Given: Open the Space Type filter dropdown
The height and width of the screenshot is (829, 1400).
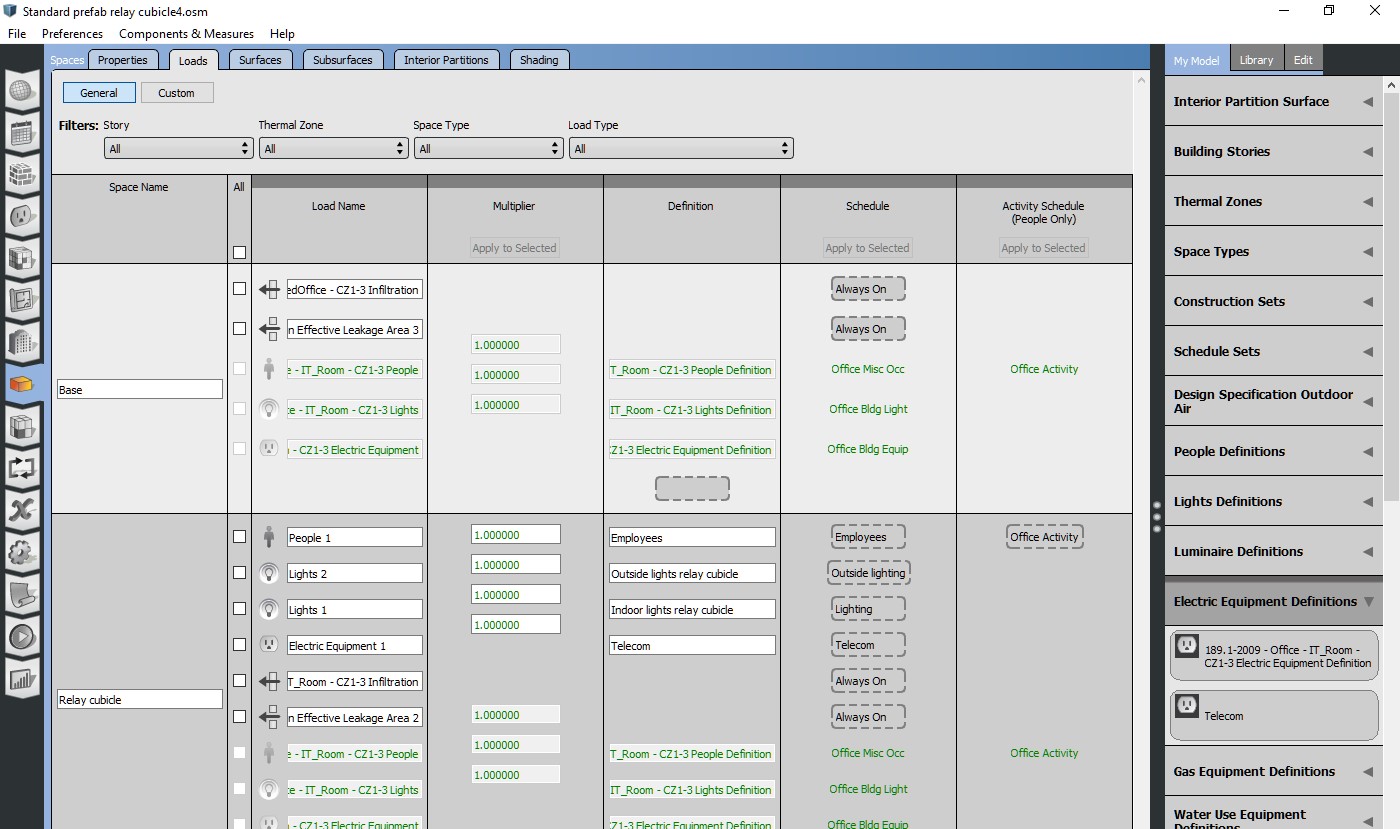Looking at the screenshot, I should [488, 148].
